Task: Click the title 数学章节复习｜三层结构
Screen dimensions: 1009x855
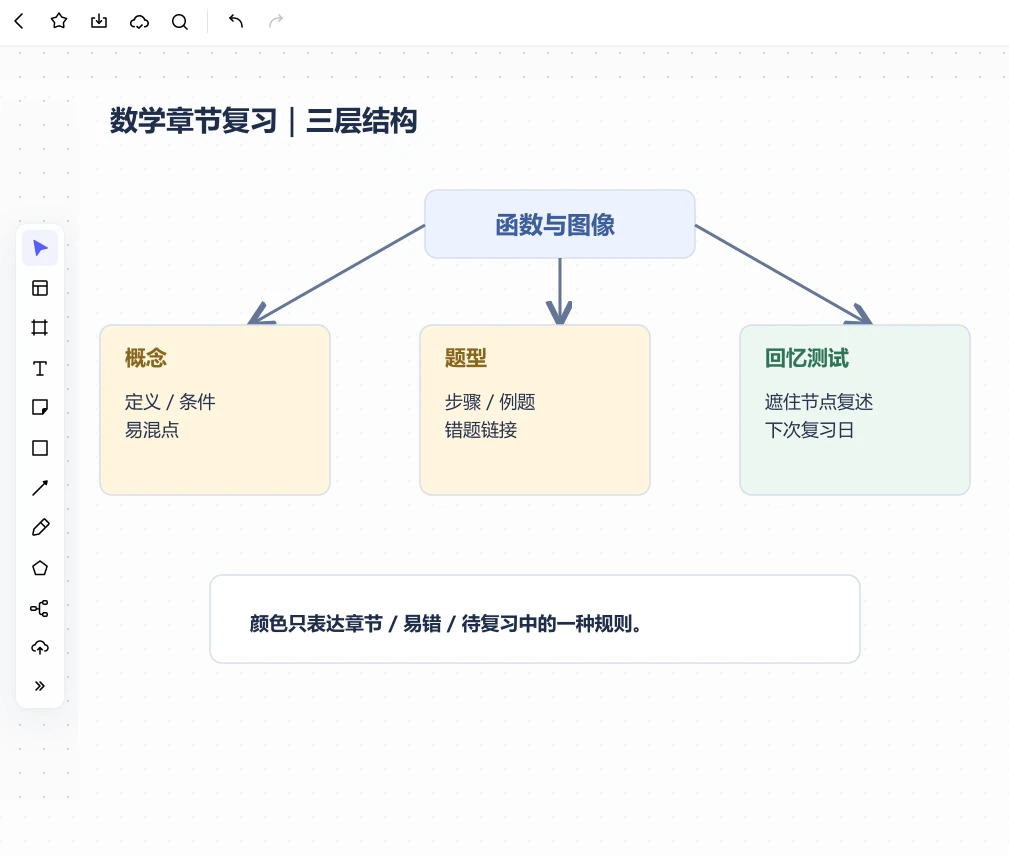Action: point(263,121)
